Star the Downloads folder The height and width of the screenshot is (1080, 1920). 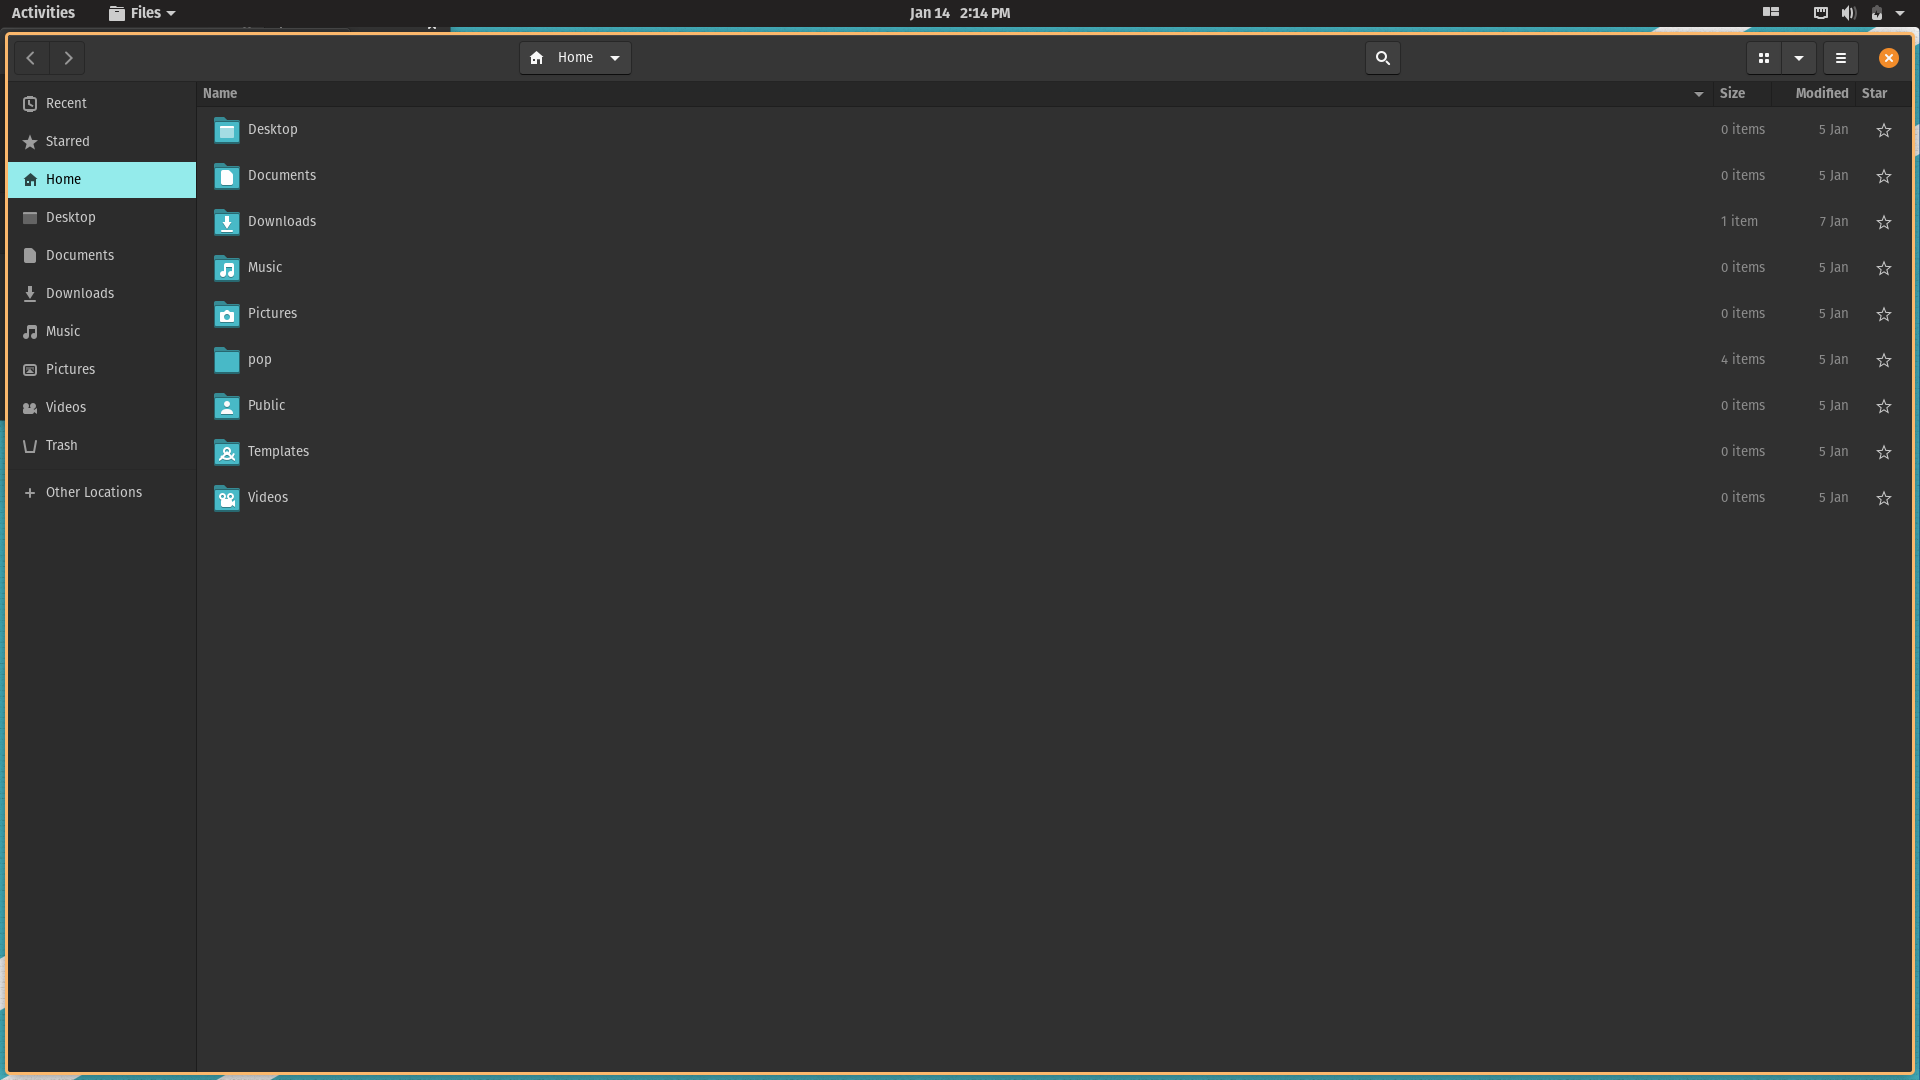coord(1884,222)
